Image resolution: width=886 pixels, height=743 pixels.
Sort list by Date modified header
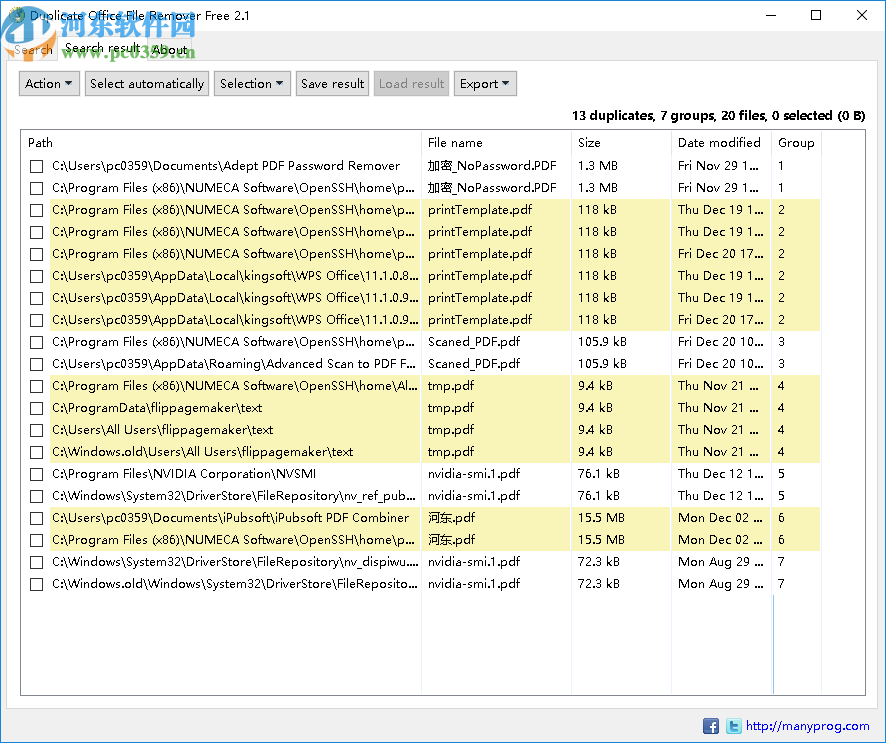719,142
